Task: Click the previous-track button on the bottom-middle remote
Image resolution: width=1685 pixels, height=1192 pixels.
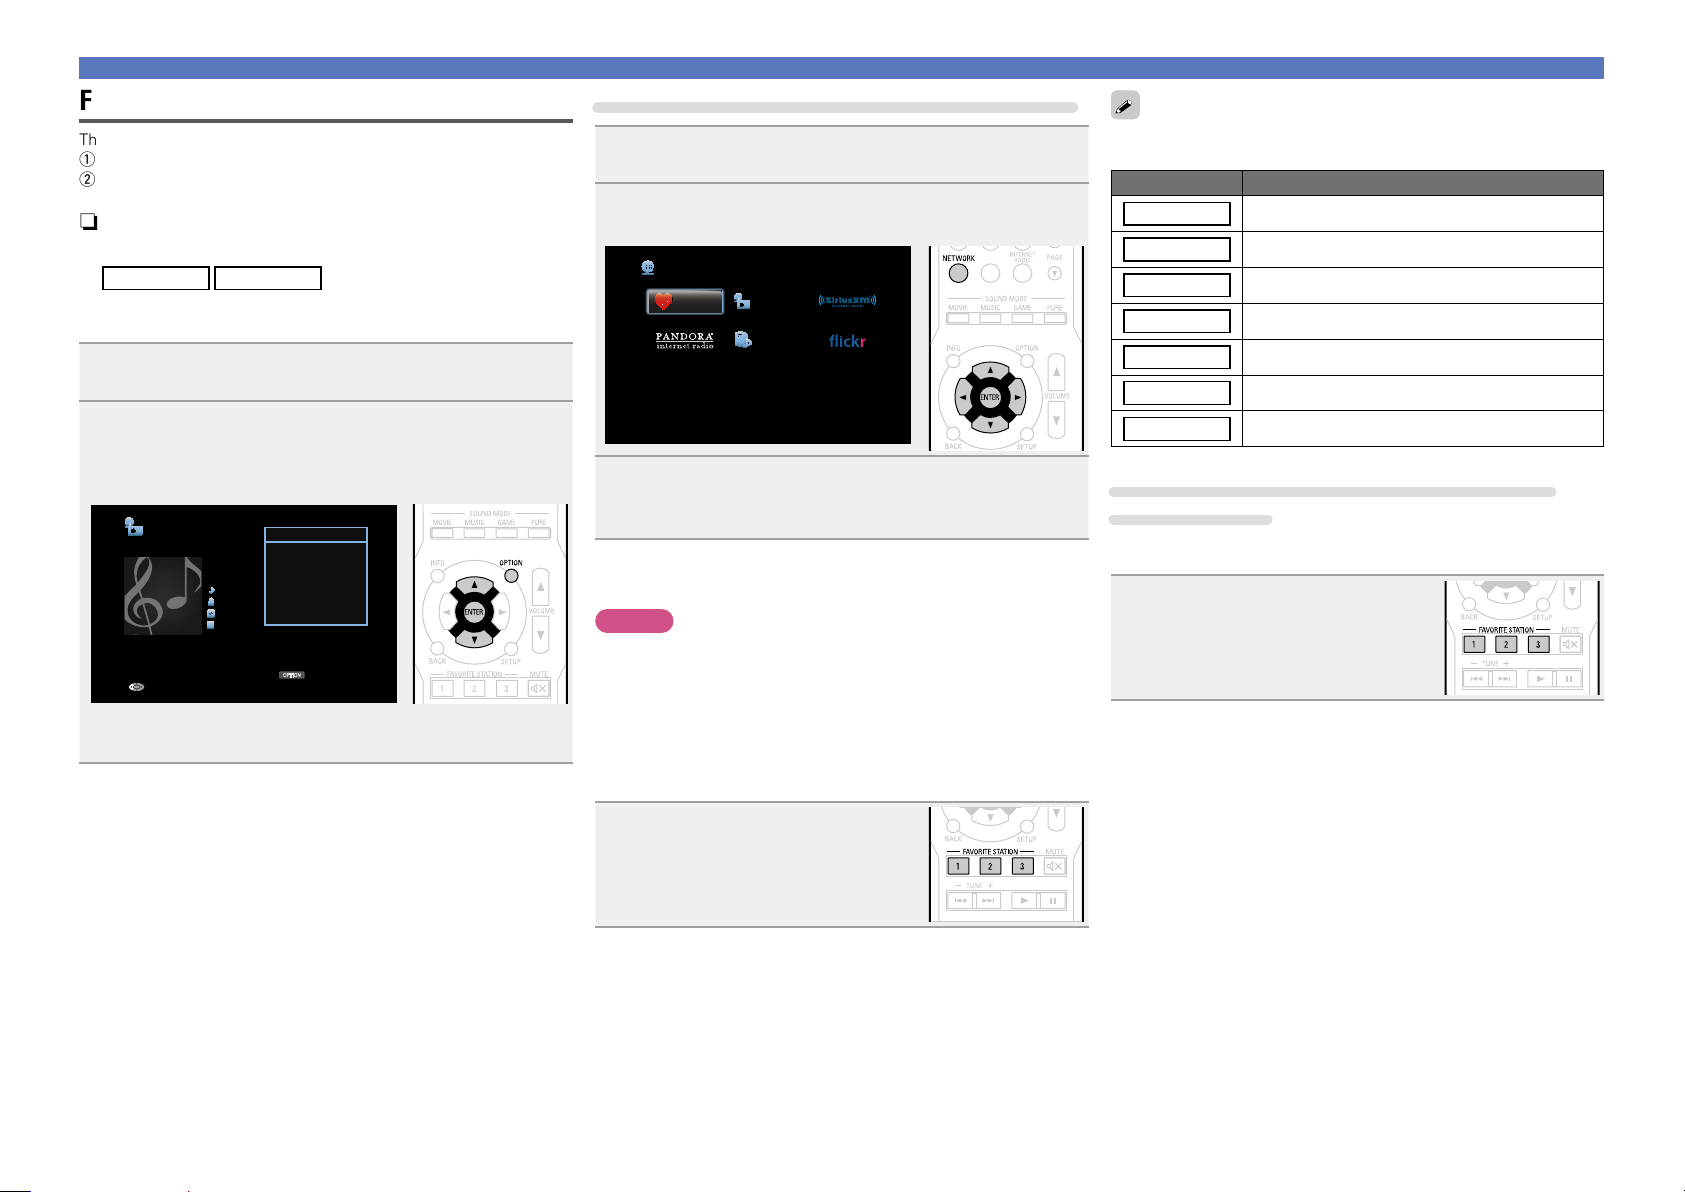Action: 961,900
